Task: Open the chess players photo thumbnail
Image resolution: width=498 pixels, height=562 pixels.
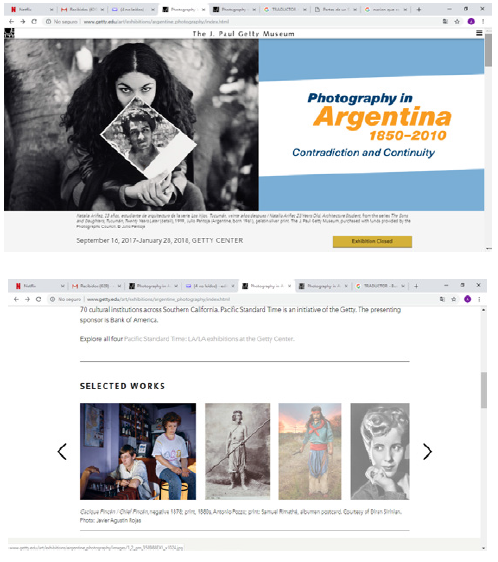Action: pos(138,451)
